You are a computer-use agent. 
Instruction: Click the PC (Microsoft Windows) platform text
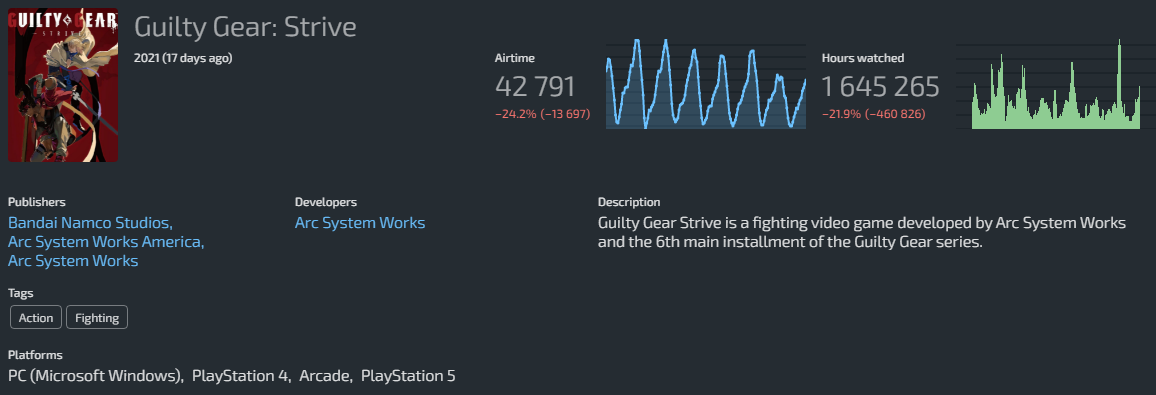[x=96, y=376]
